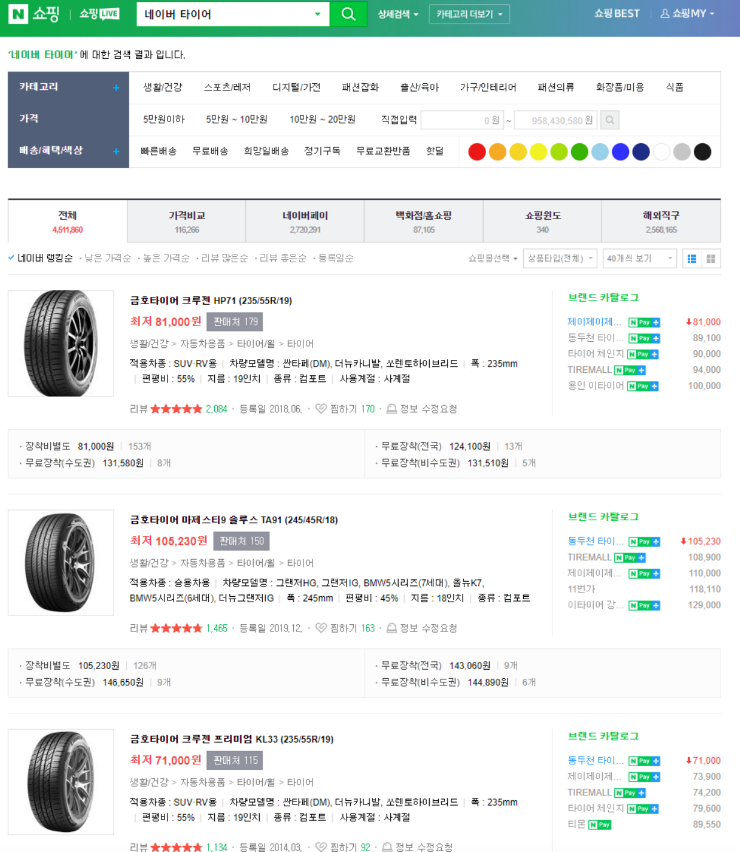
Task: Open 쇼핑몰선택 dropdown
Action: point(493,259)
